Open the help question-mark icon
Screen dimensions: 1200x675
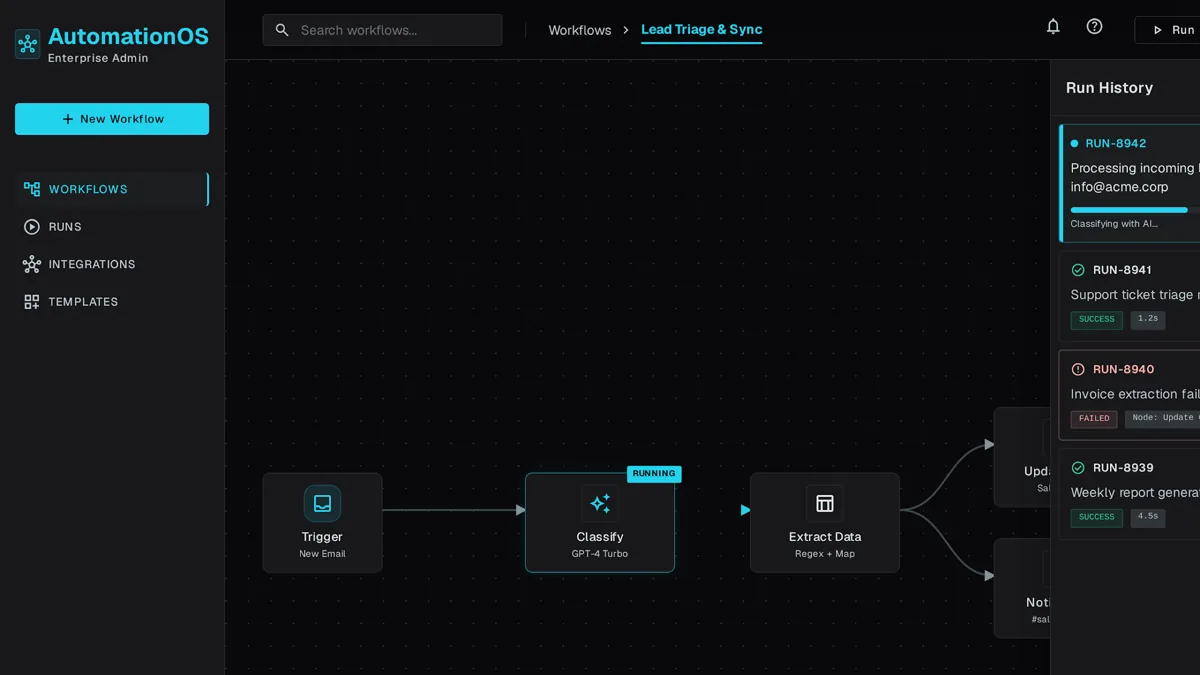click(x=1095, y=27)
